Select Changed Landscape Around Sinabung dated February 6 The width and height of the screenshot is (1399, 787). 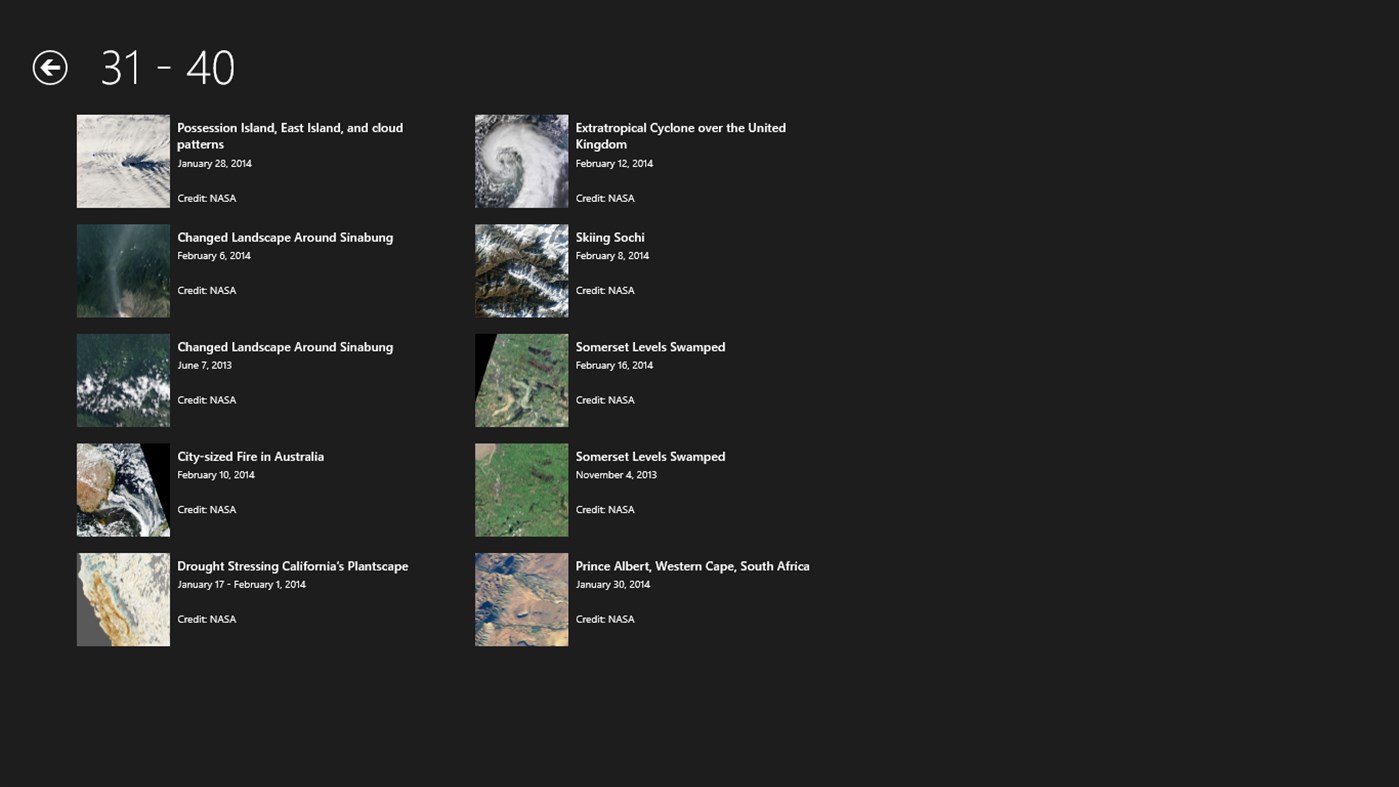tap(285, 237)
